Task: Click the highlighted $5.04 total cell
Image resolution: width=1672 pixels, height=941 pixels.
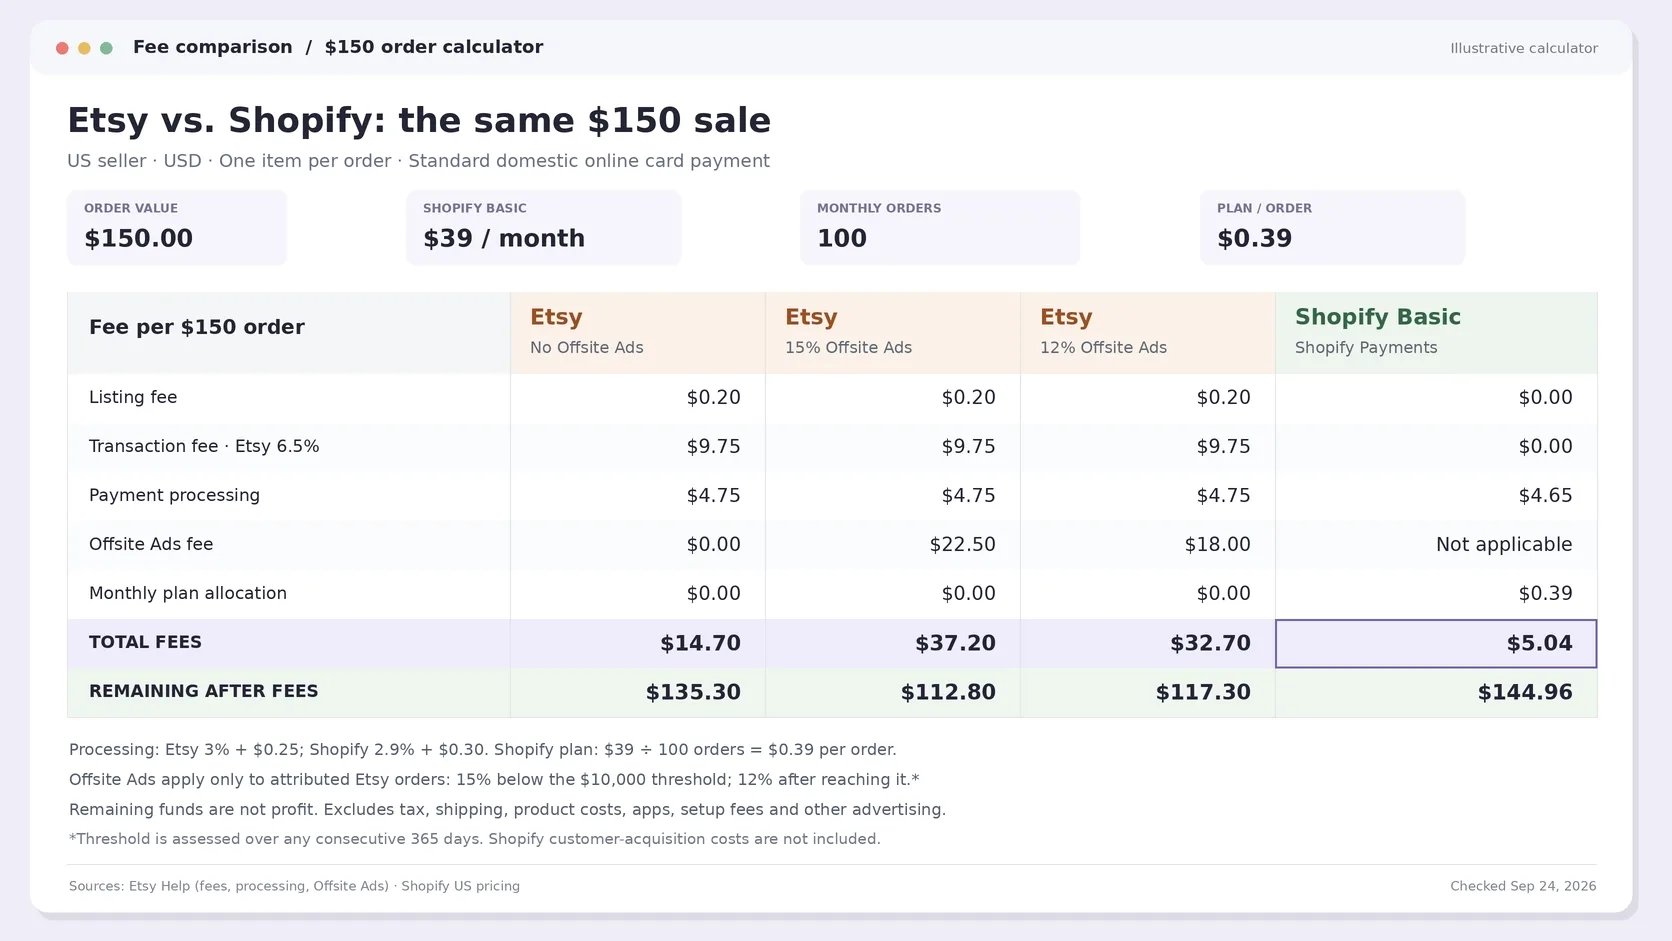Action: [x=1436, y=643]
